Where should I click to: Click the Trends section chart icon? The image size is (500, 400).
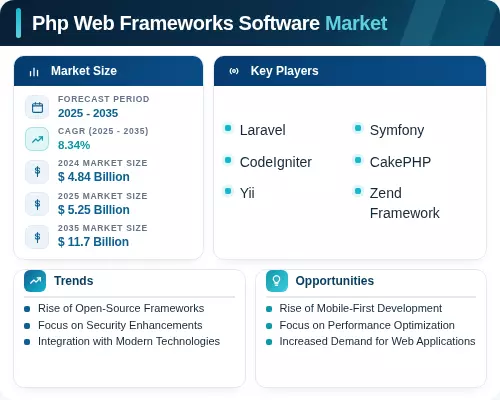pyautogui.click(x=35, y=281)
